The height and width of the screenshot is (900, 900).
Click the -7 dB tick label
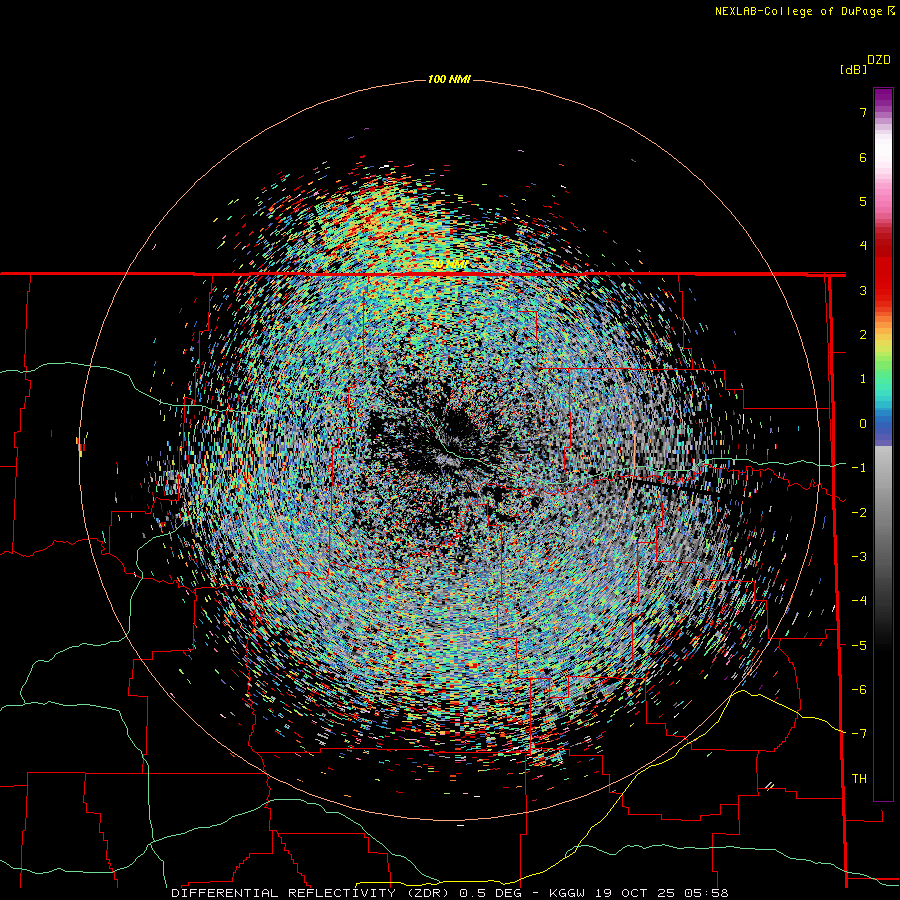(859, 734)
